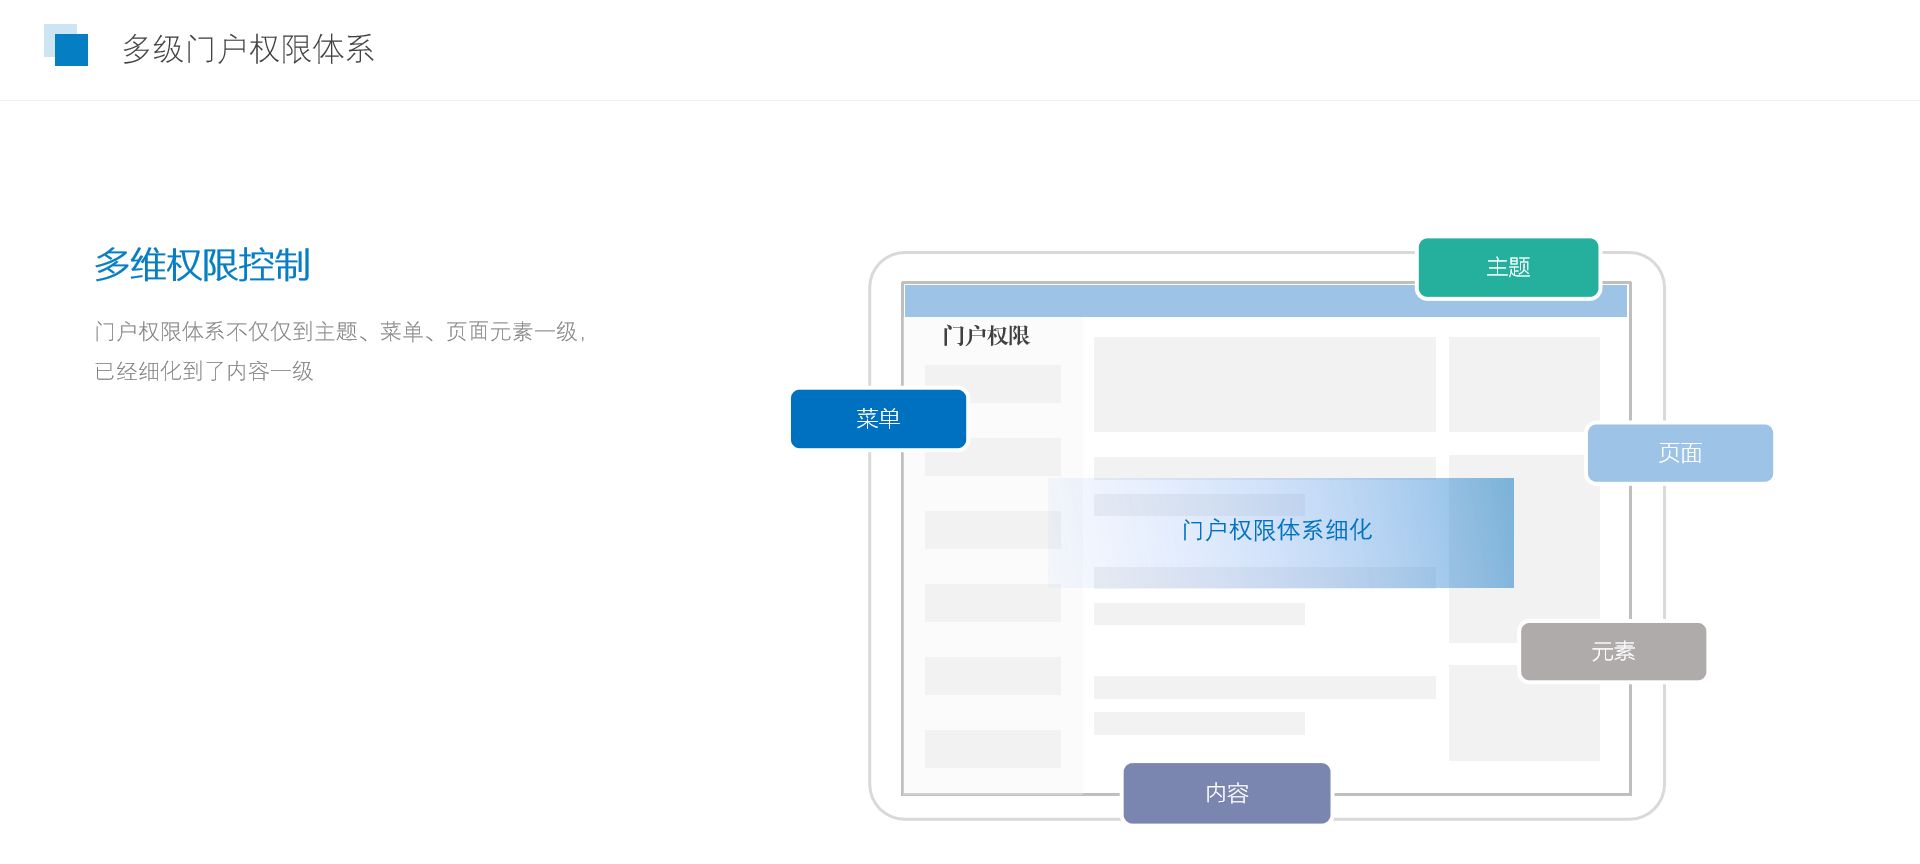Select the 多维权限控制 heading
The height and width of the screenshot is (864, 1920).
coord(202,265)
